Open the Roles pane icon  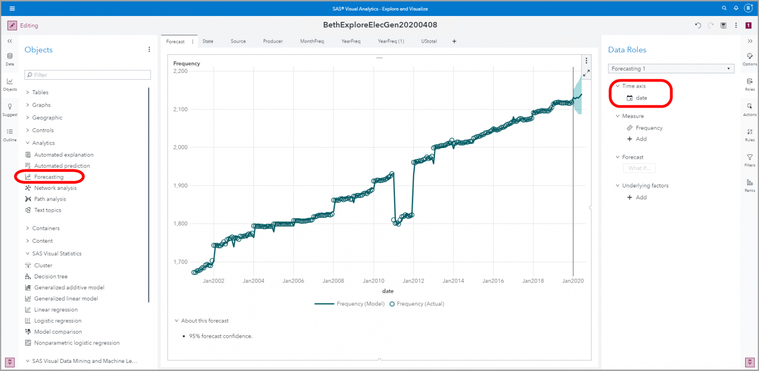750,84
